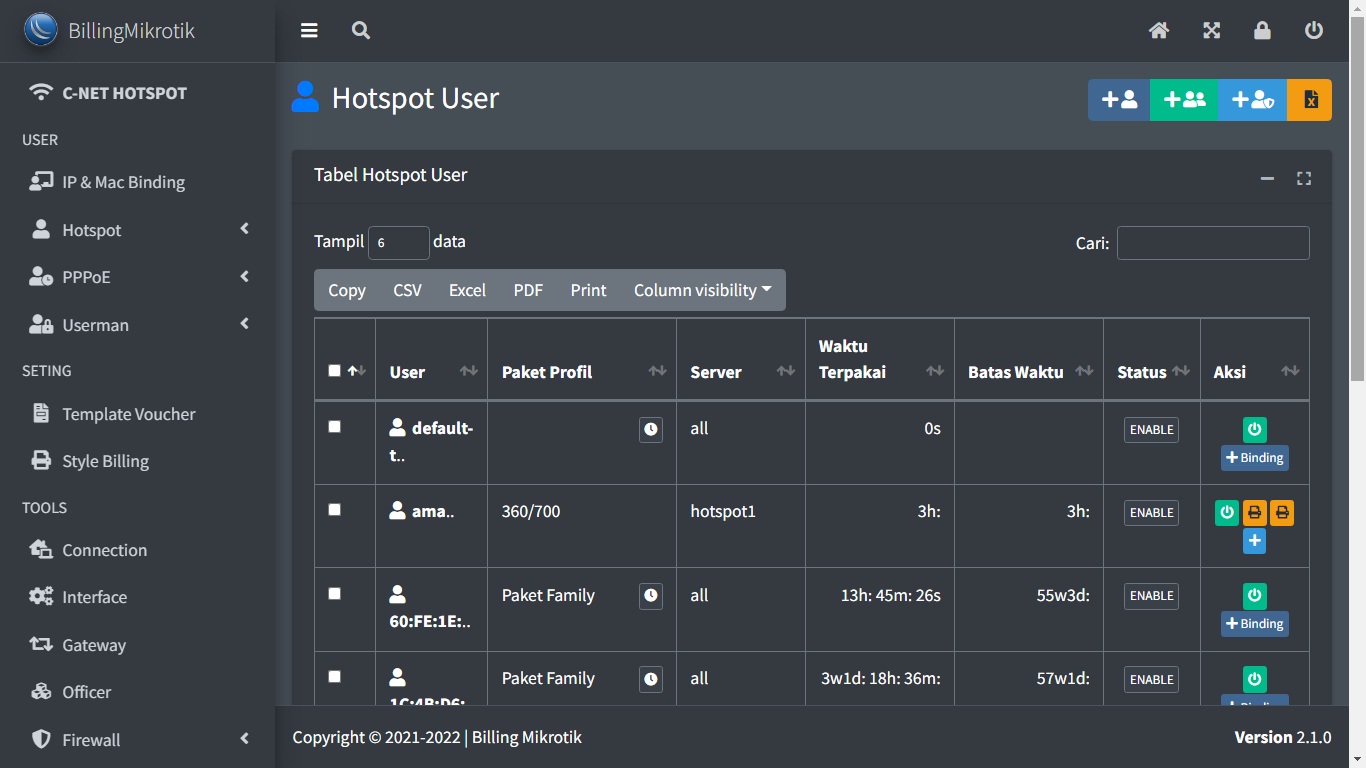Click the blue add single user button
Screen dimensions: 1366x768
(x=1119, y=100)
